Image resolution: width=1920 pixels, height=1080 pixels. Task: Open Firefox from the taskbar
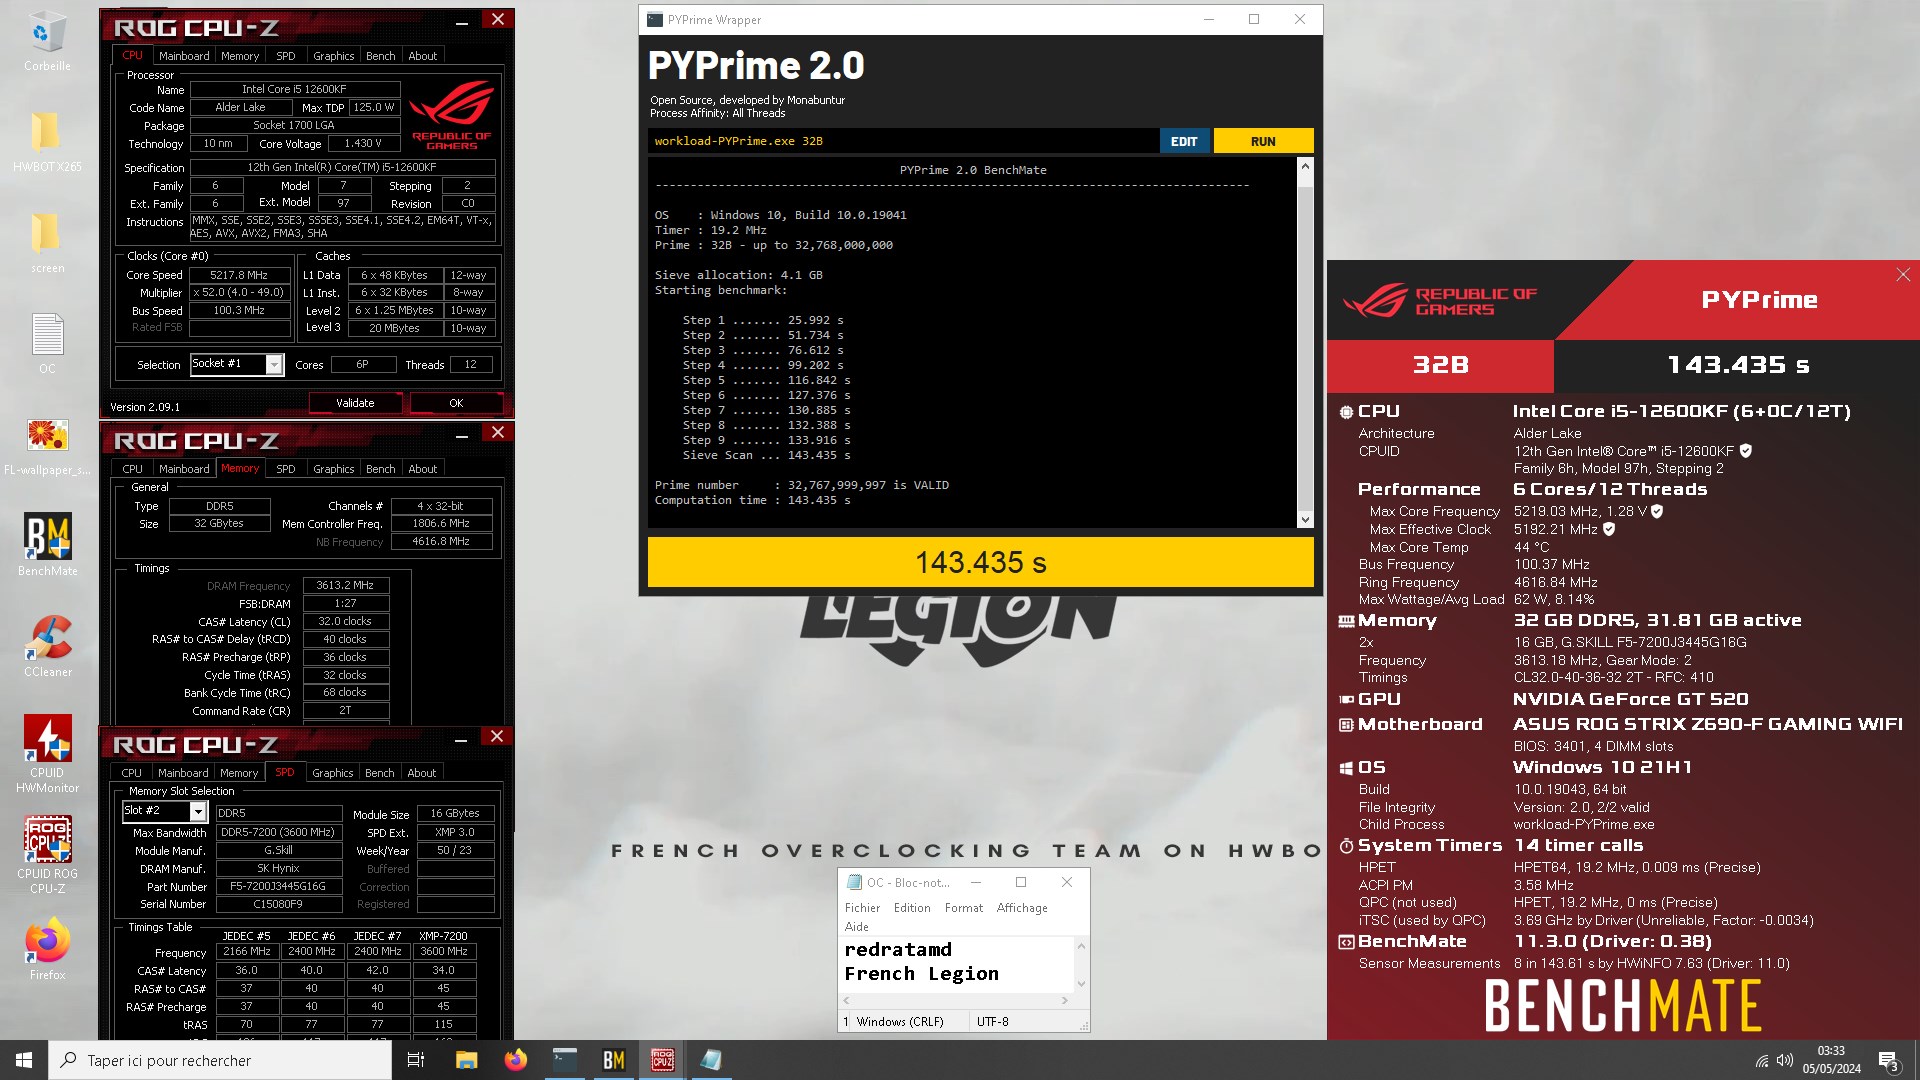(516, 1060)
